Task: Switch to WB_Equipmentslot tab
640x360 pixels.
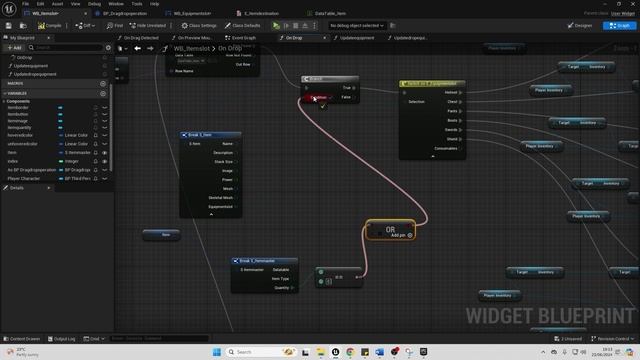Action: pyautogui.click(x=192, y=13)
